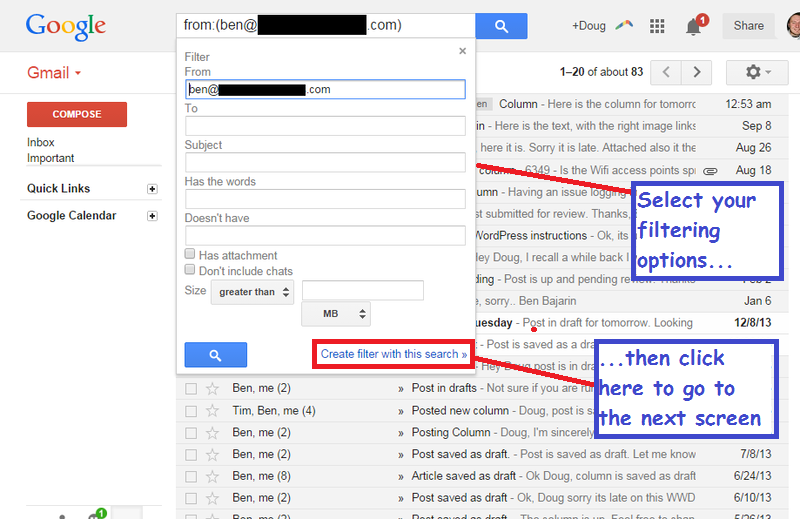Open the notifications bell icon

(x=693, y=27)
